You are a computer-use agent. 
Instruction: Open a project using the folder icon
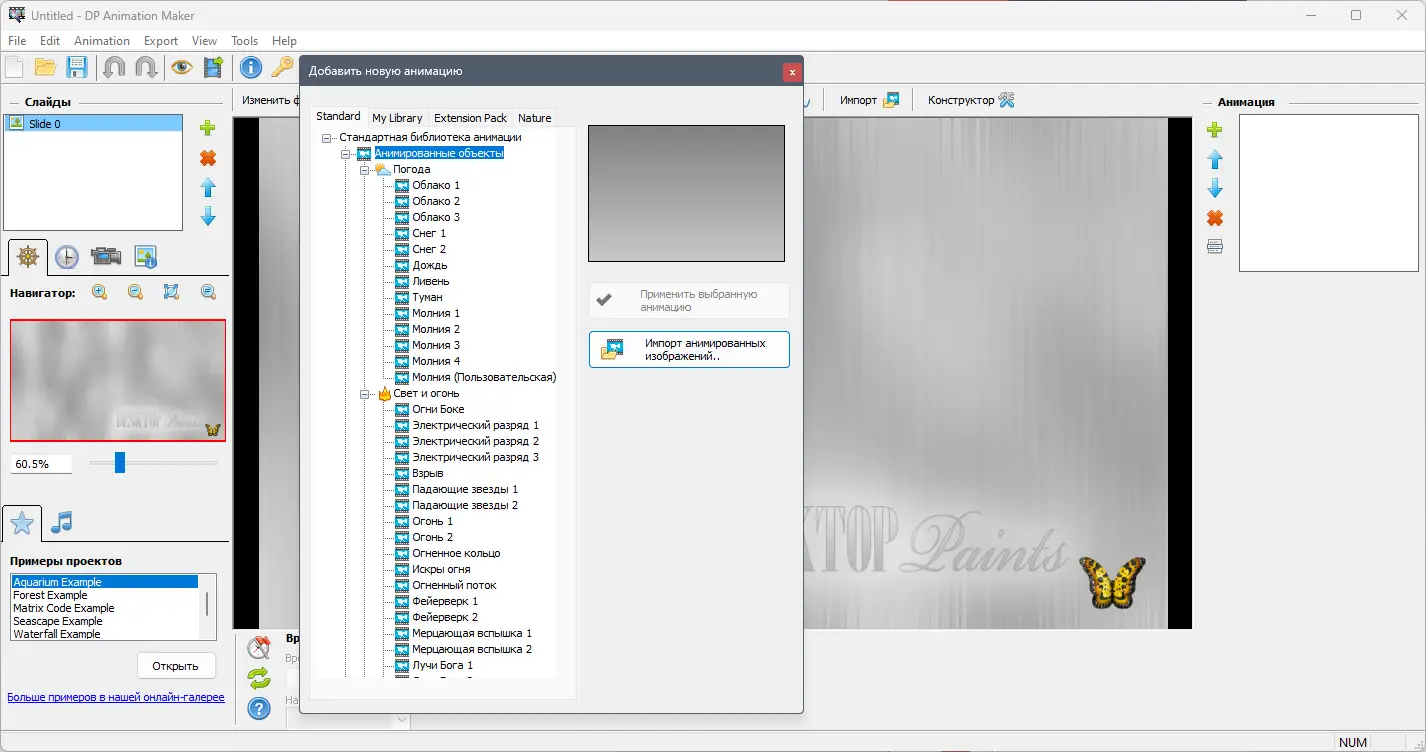coord(45,67)
